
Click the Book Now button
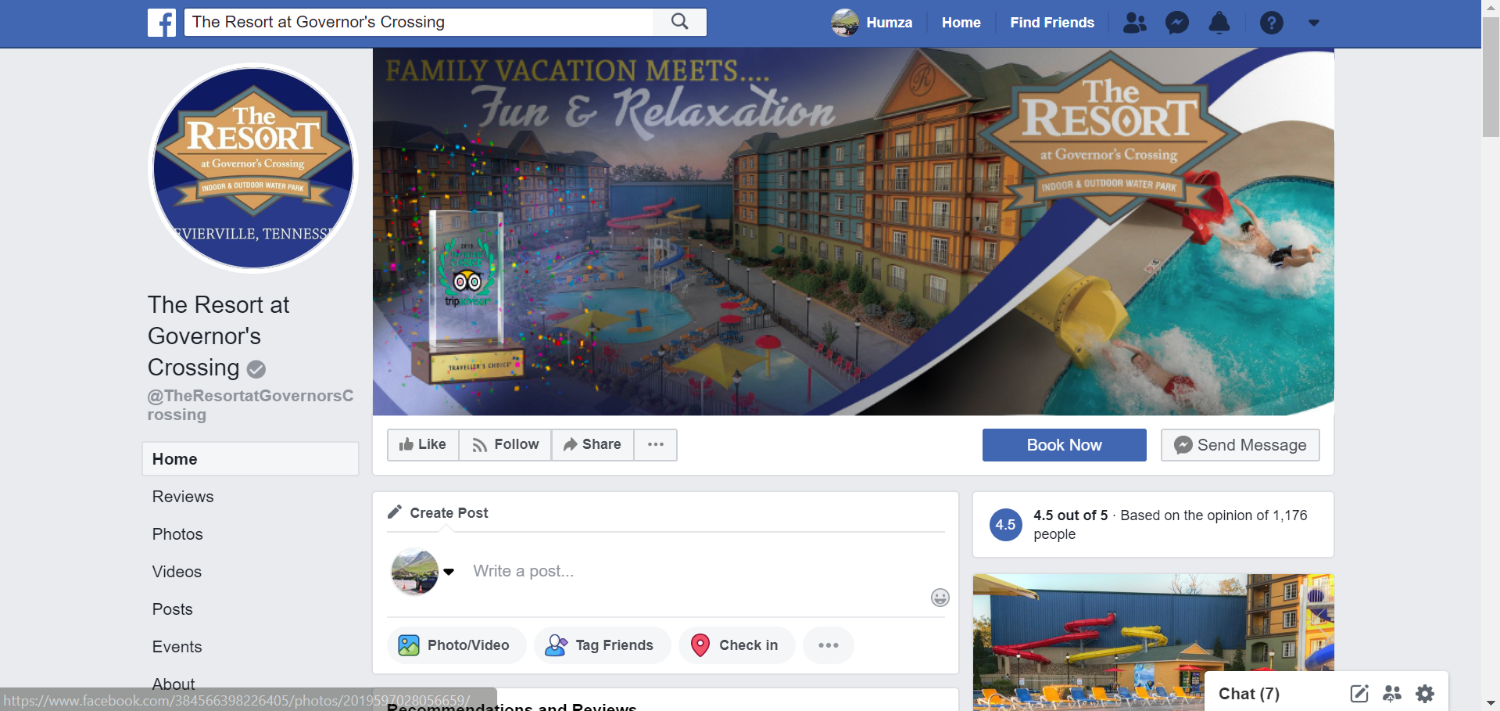point(1064,445)
